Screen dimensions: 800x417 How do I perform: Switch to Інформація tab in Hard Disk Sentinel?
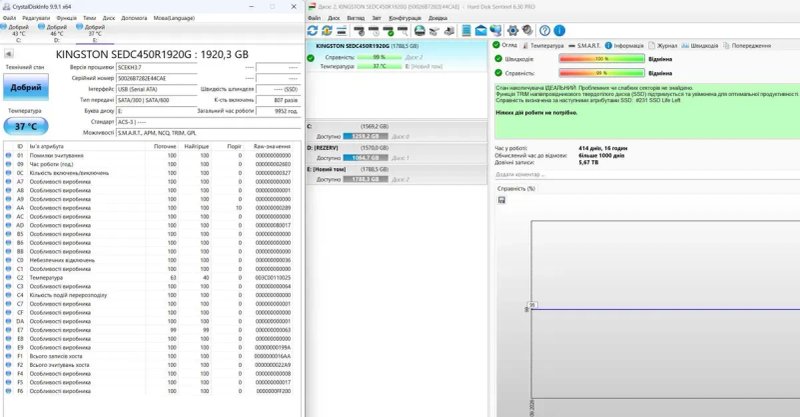(624, 45)
